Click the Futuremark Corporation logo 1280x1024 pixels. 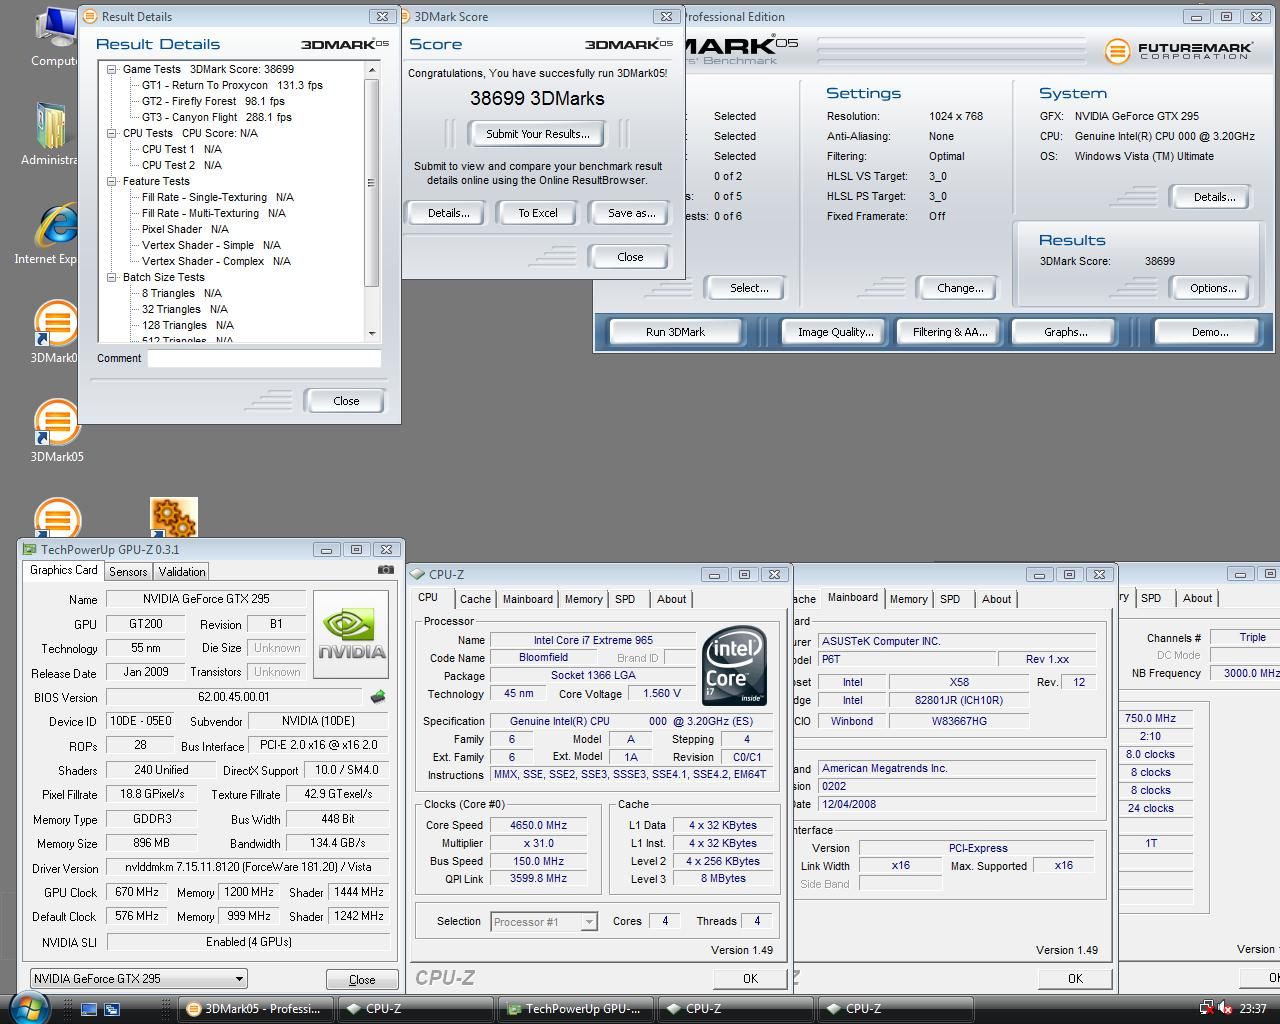pyautogui.click(x=1179, y=50)
